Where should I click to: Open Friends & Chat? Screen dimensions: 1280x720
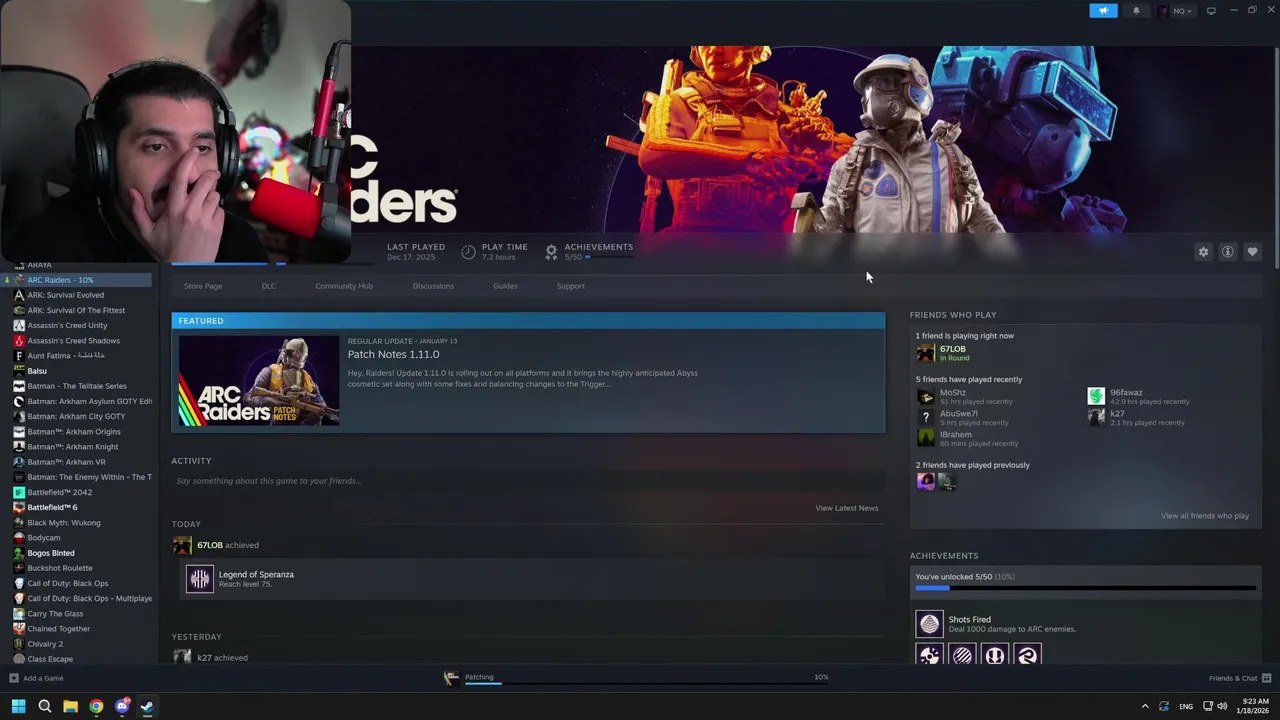tap(1238, 678)
